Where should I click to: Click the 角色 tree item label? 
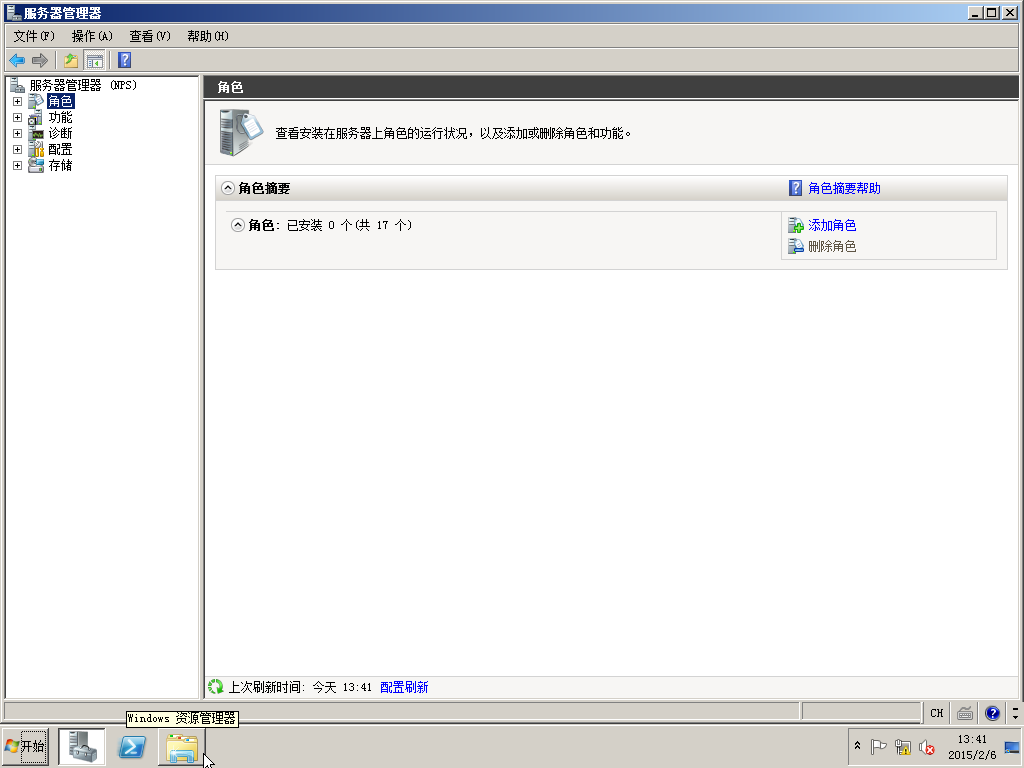point(60,101)
